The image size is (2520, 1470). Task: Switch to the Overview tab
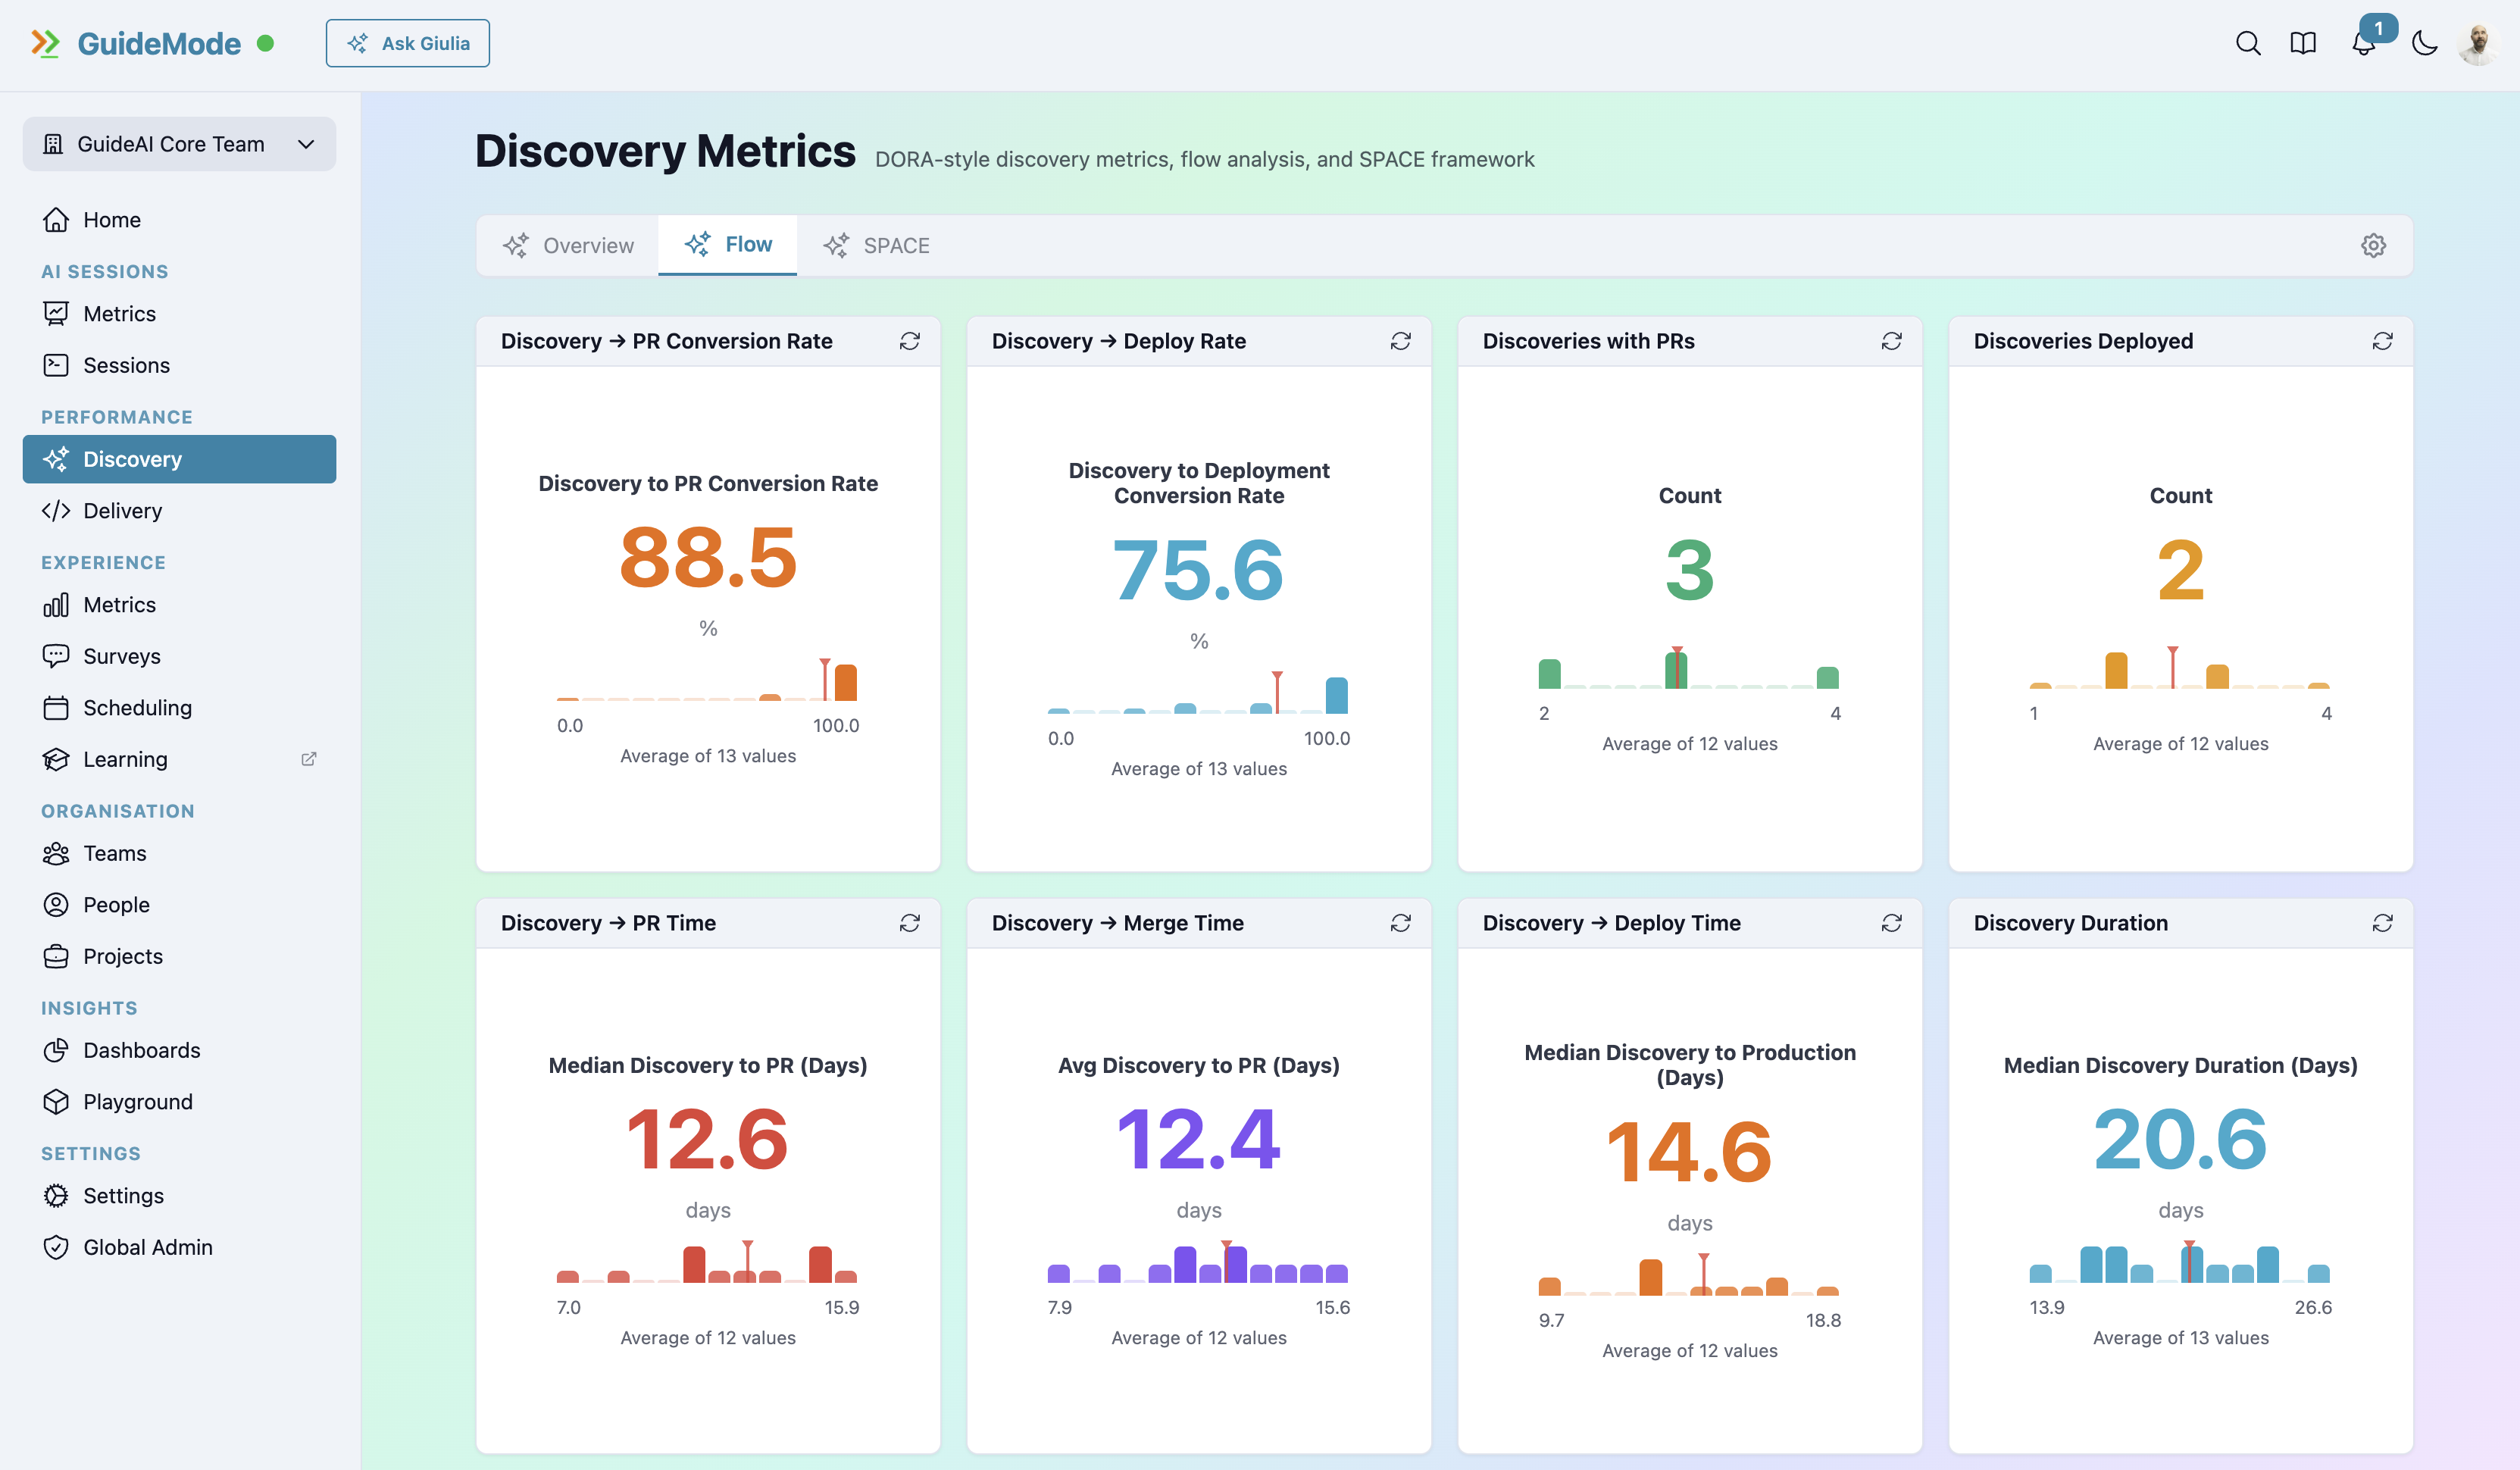pyautogui.click(x=568, y=245)
